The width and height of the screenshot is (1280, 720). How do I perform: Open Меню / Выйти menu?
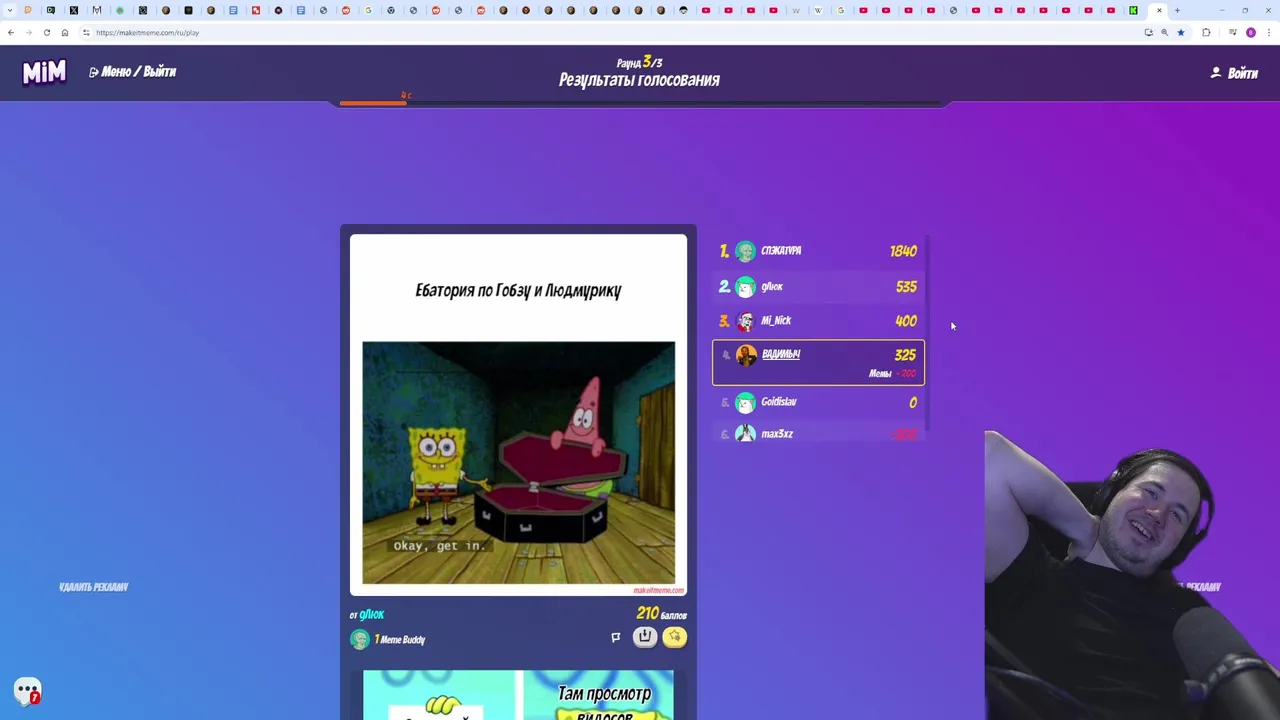point(132,72)
